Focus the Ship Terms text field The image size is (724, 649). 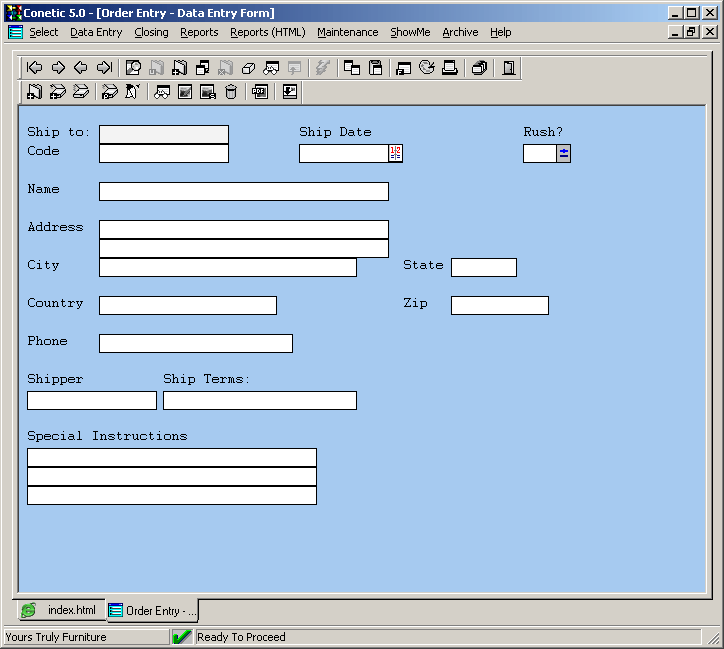pos(259,400)
